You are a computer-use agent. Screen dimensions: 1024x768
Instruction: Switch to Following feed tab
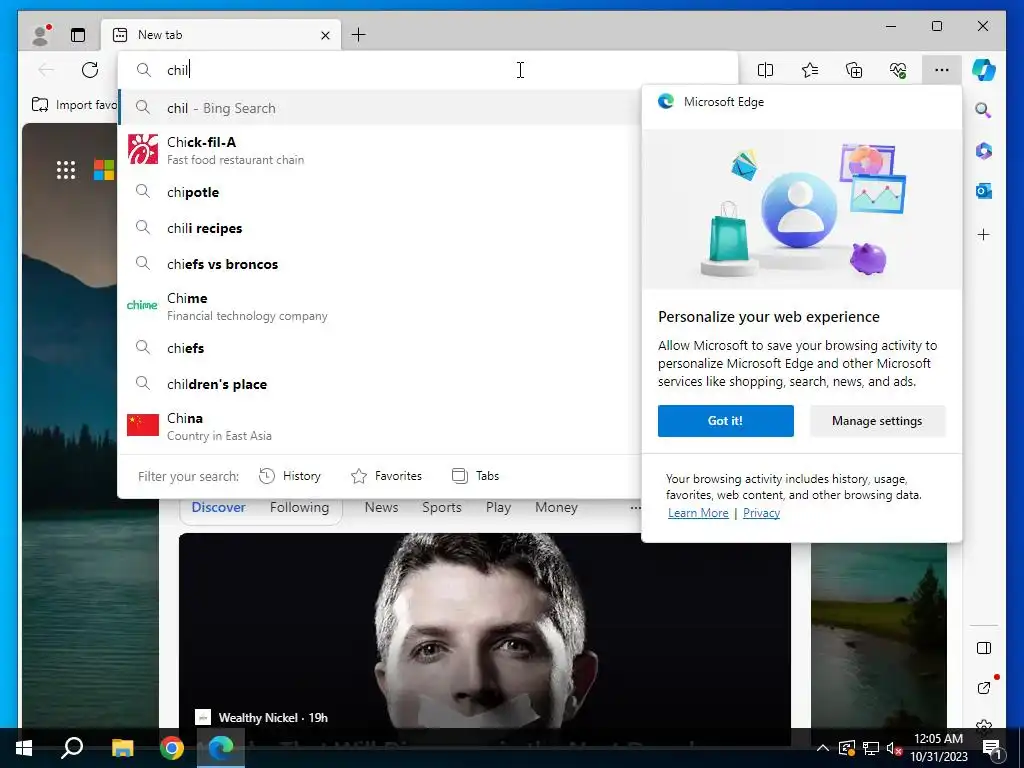(300, 507)
